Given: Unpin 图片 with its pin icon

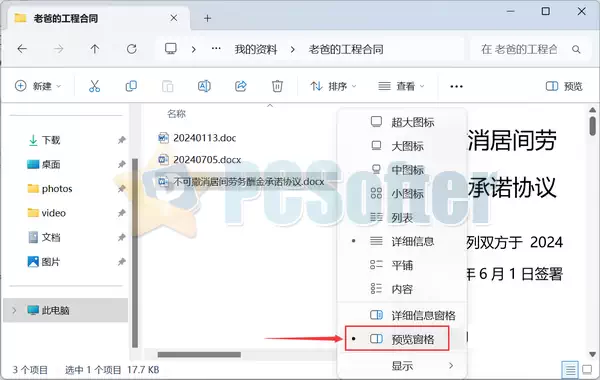Looking at the screenshot, I should 121,262.
